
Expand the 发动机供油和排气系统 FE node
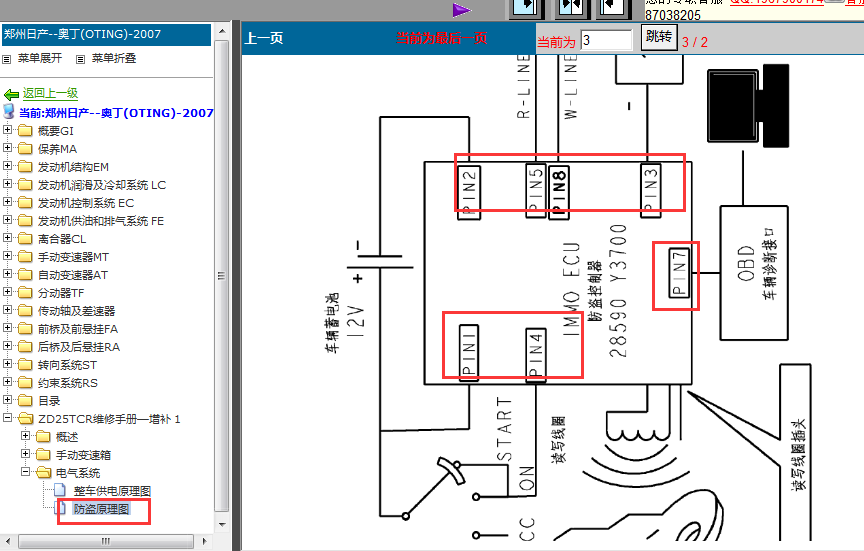point(7,219)
